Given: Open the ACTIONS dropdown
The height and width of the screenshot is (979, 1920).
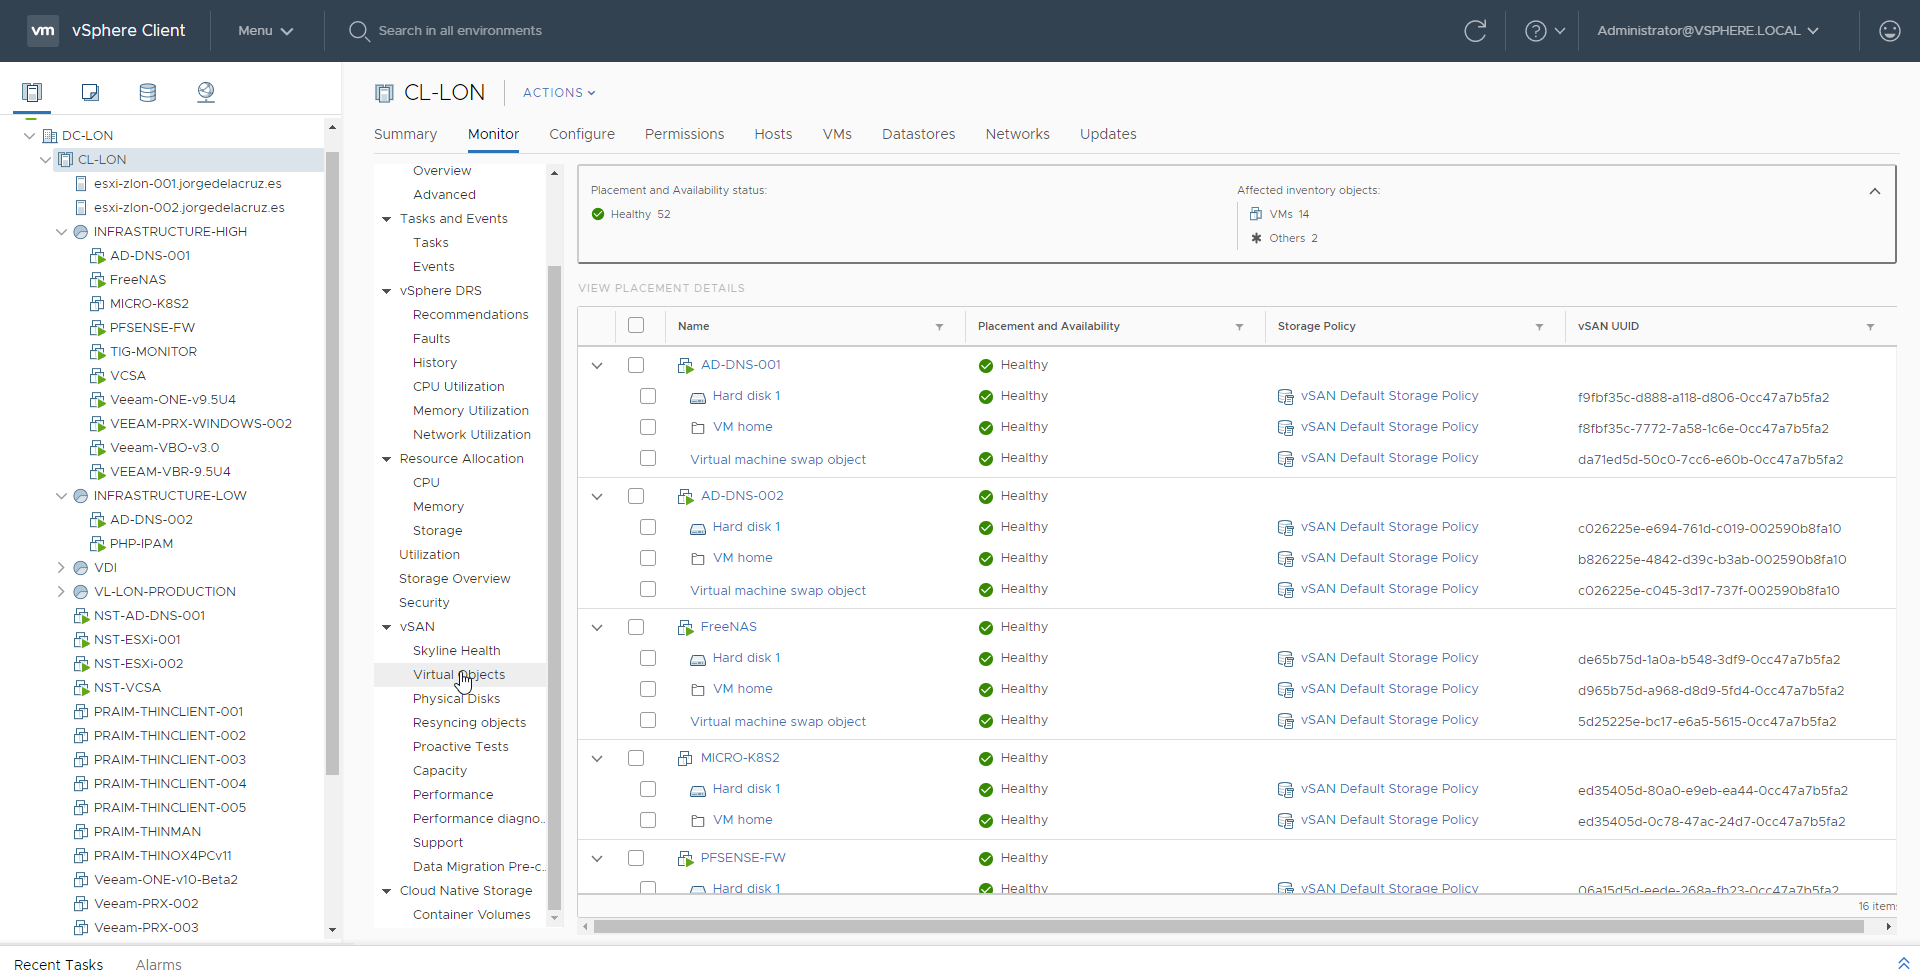Looking at the screenshot, I should click(x=559, y=93).
